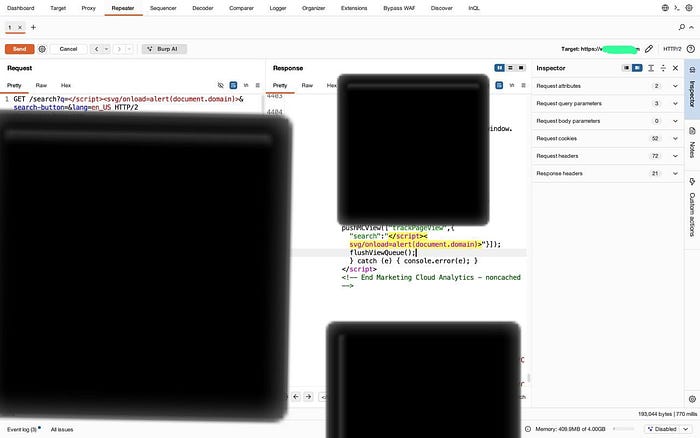Switch to the Dashboard tab

coord(21,8)
